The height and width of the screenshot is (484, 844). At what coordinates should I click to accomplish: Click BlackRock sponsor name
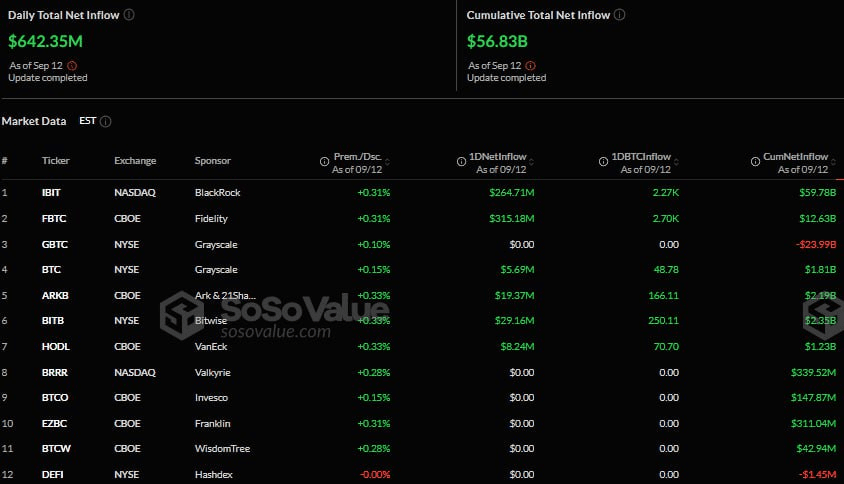tap(217, 193)
